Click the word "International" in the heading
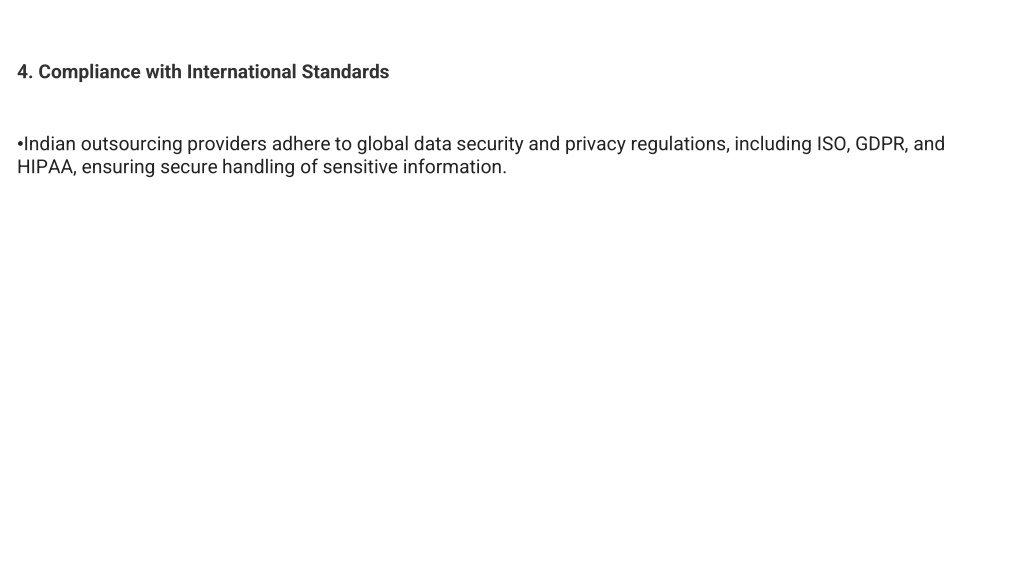Image resolution: width=1024 pixels, height=576 pixels. [242, 72]
